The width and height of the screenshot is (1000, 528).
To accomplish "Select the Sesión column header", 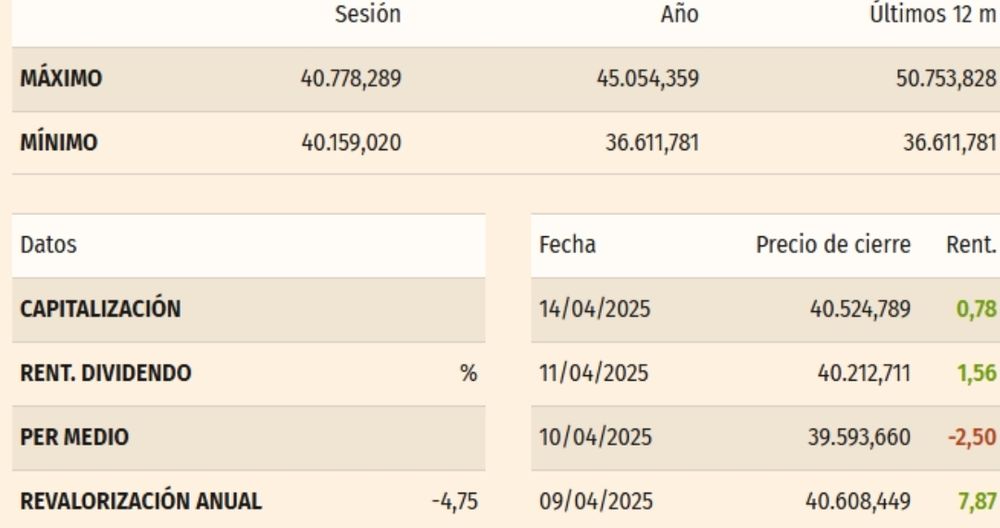I will tap(368, 14).
